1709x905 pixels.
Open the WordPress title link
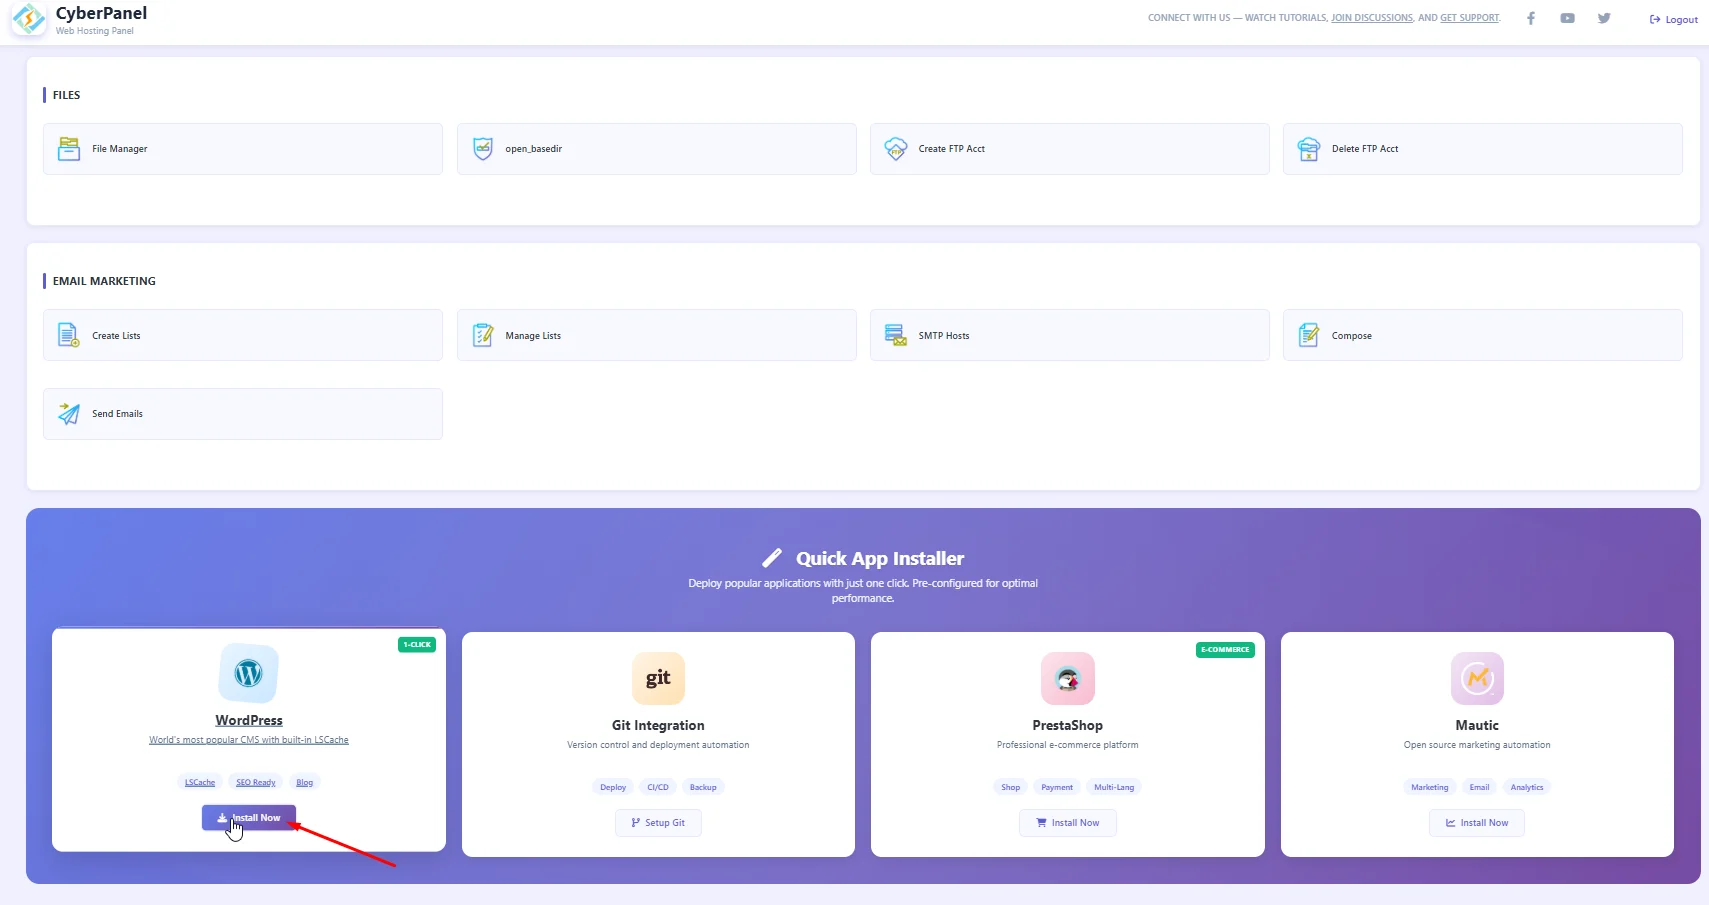point(249,720)
